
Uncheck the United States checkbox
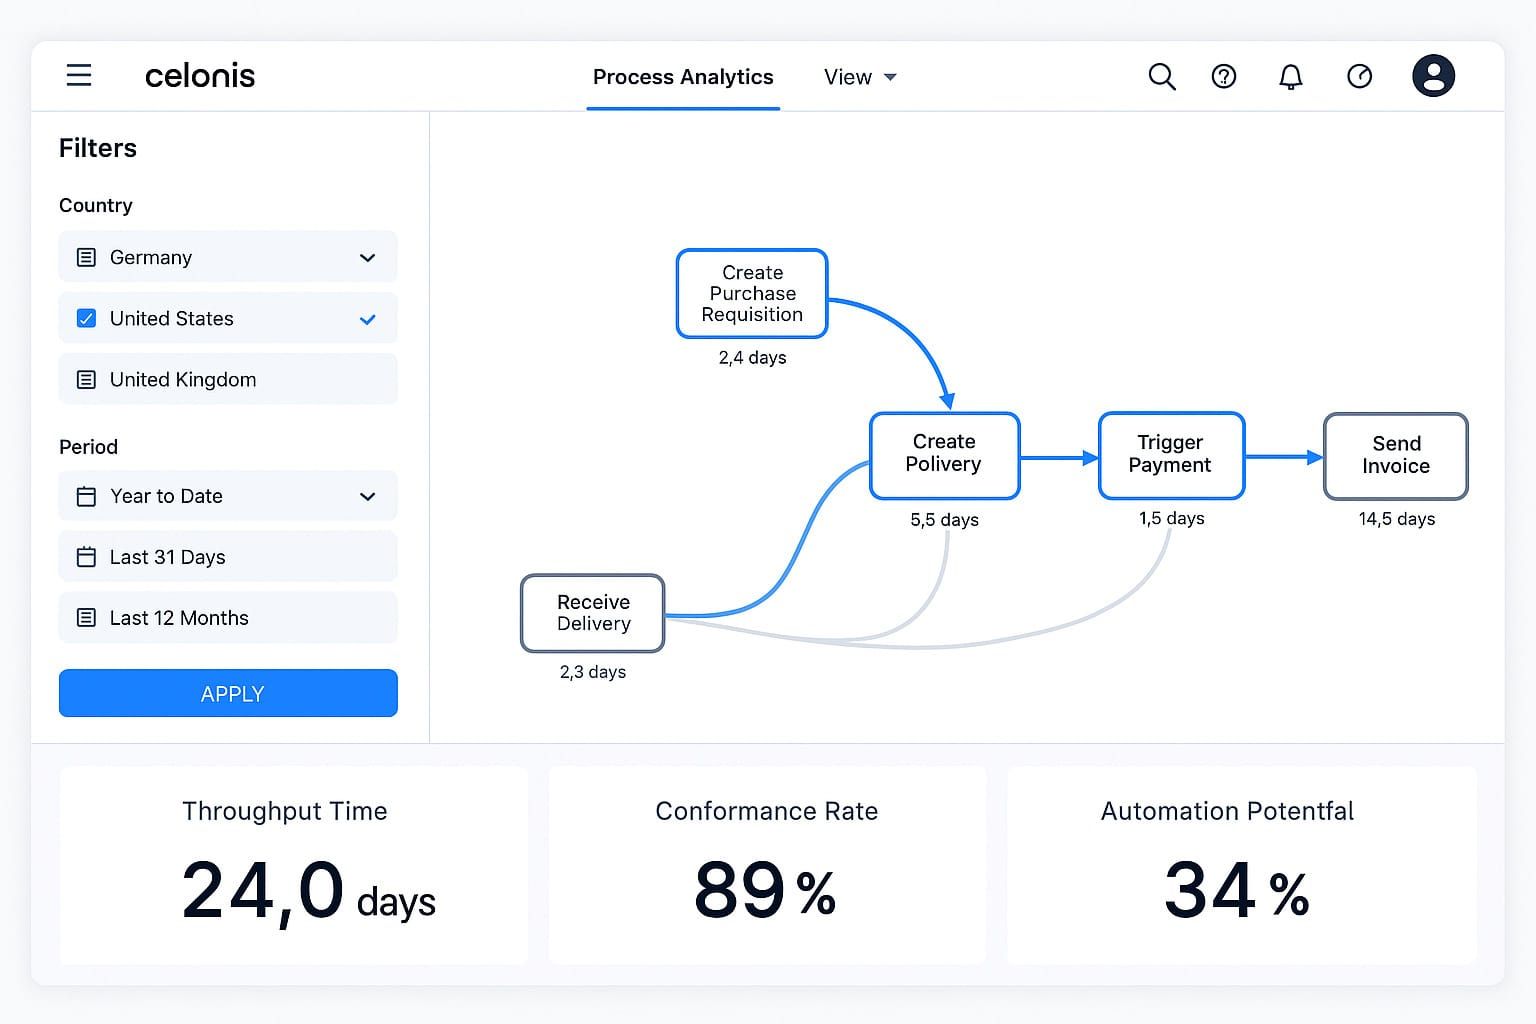click(x=87, y=319)
